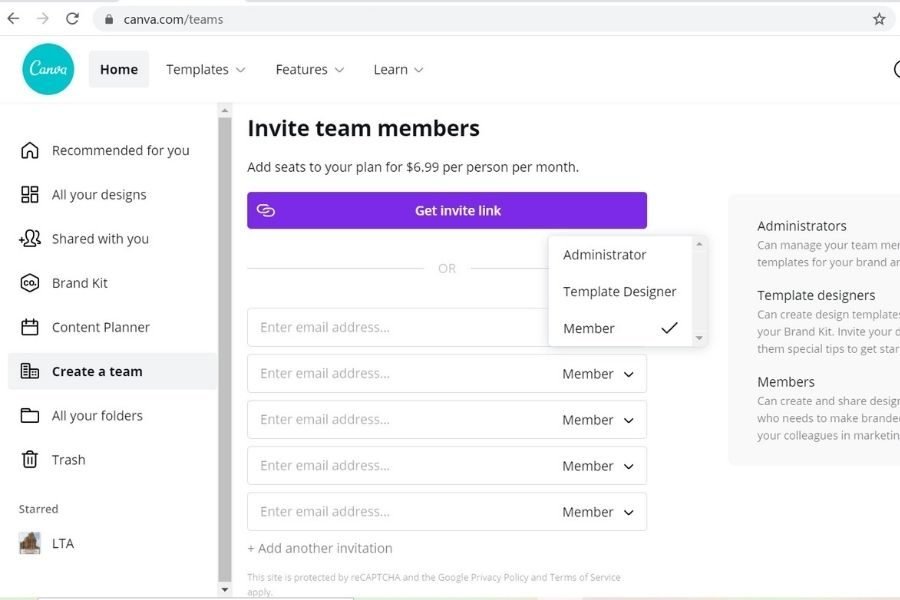Expand the Templates menu
The width and height of the screenshot is (900, 600).
tap(205, 69)
